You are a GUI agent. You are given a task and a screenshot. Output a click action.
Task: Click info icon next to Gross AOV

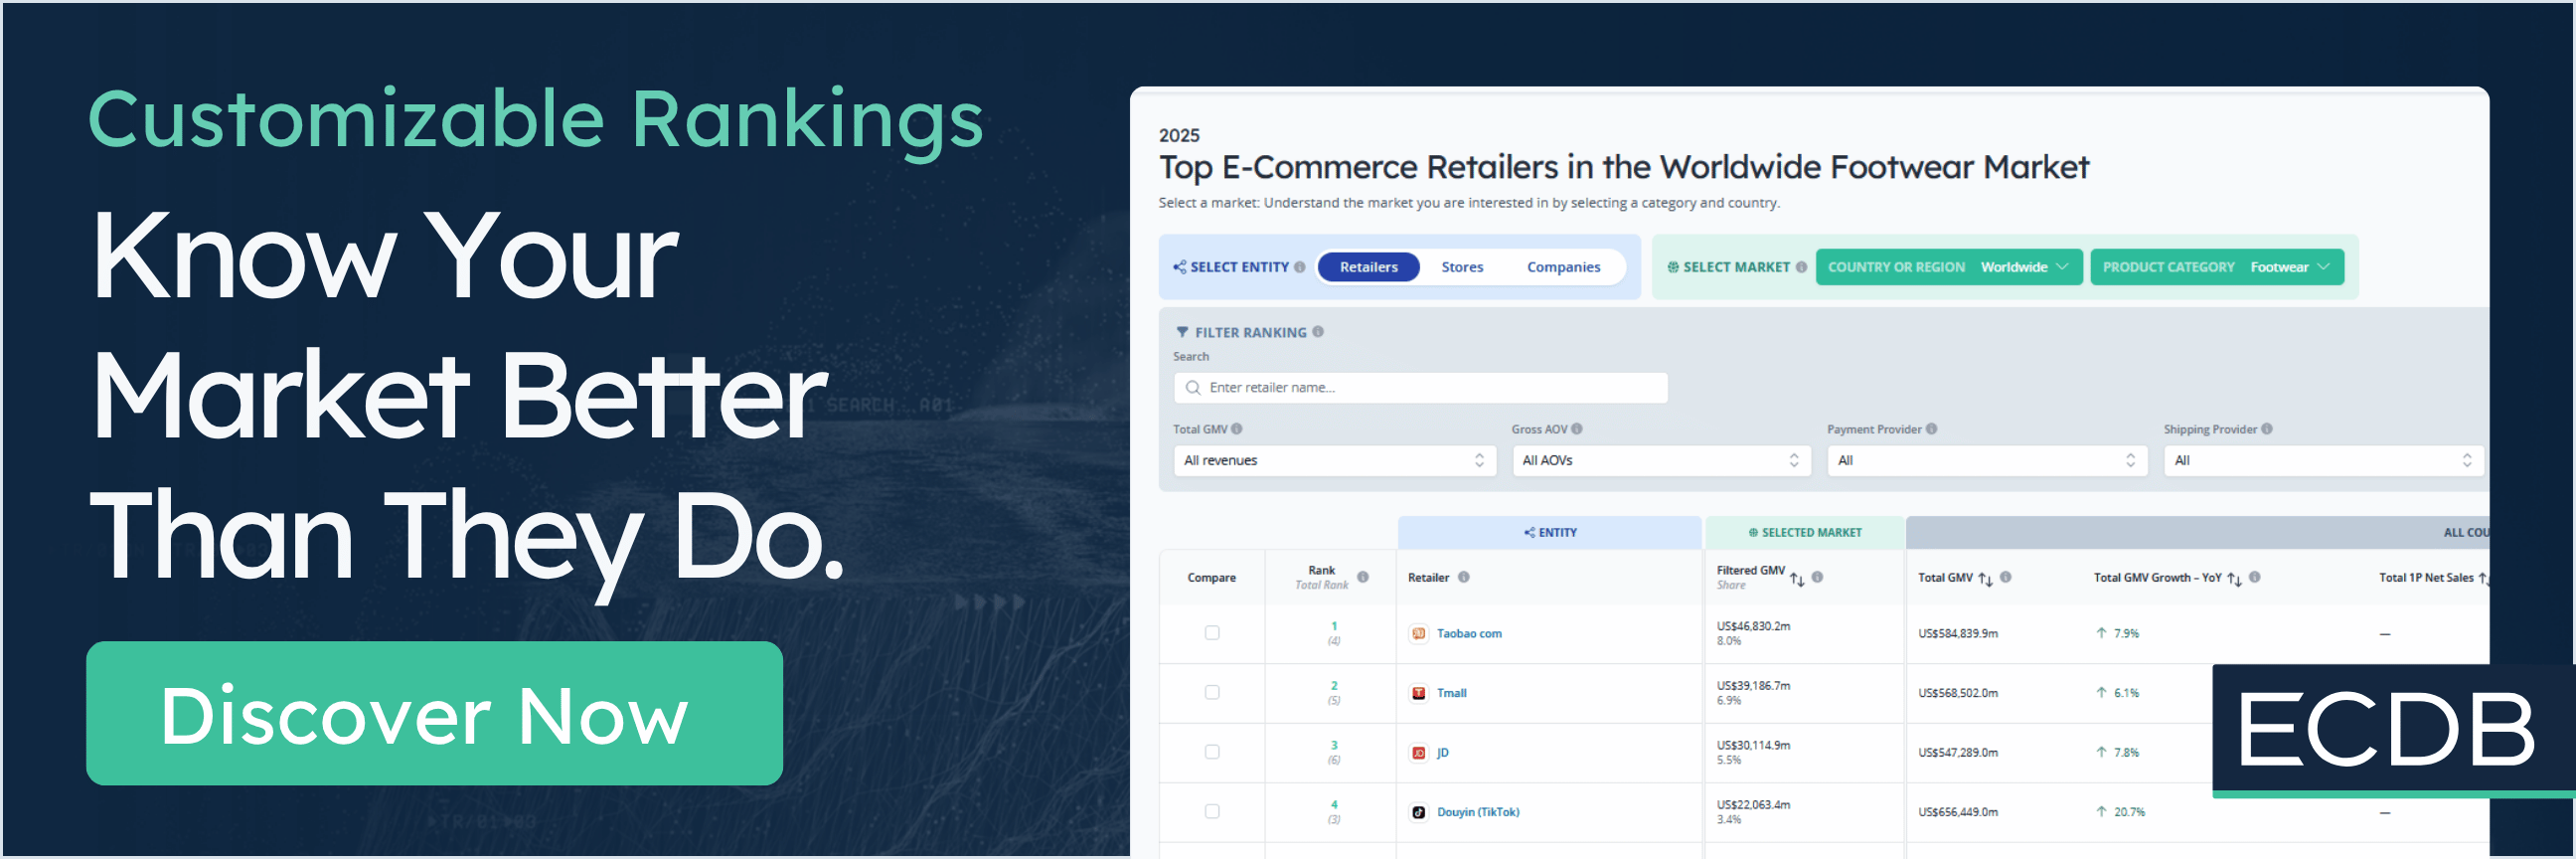tap(1576, 429)
